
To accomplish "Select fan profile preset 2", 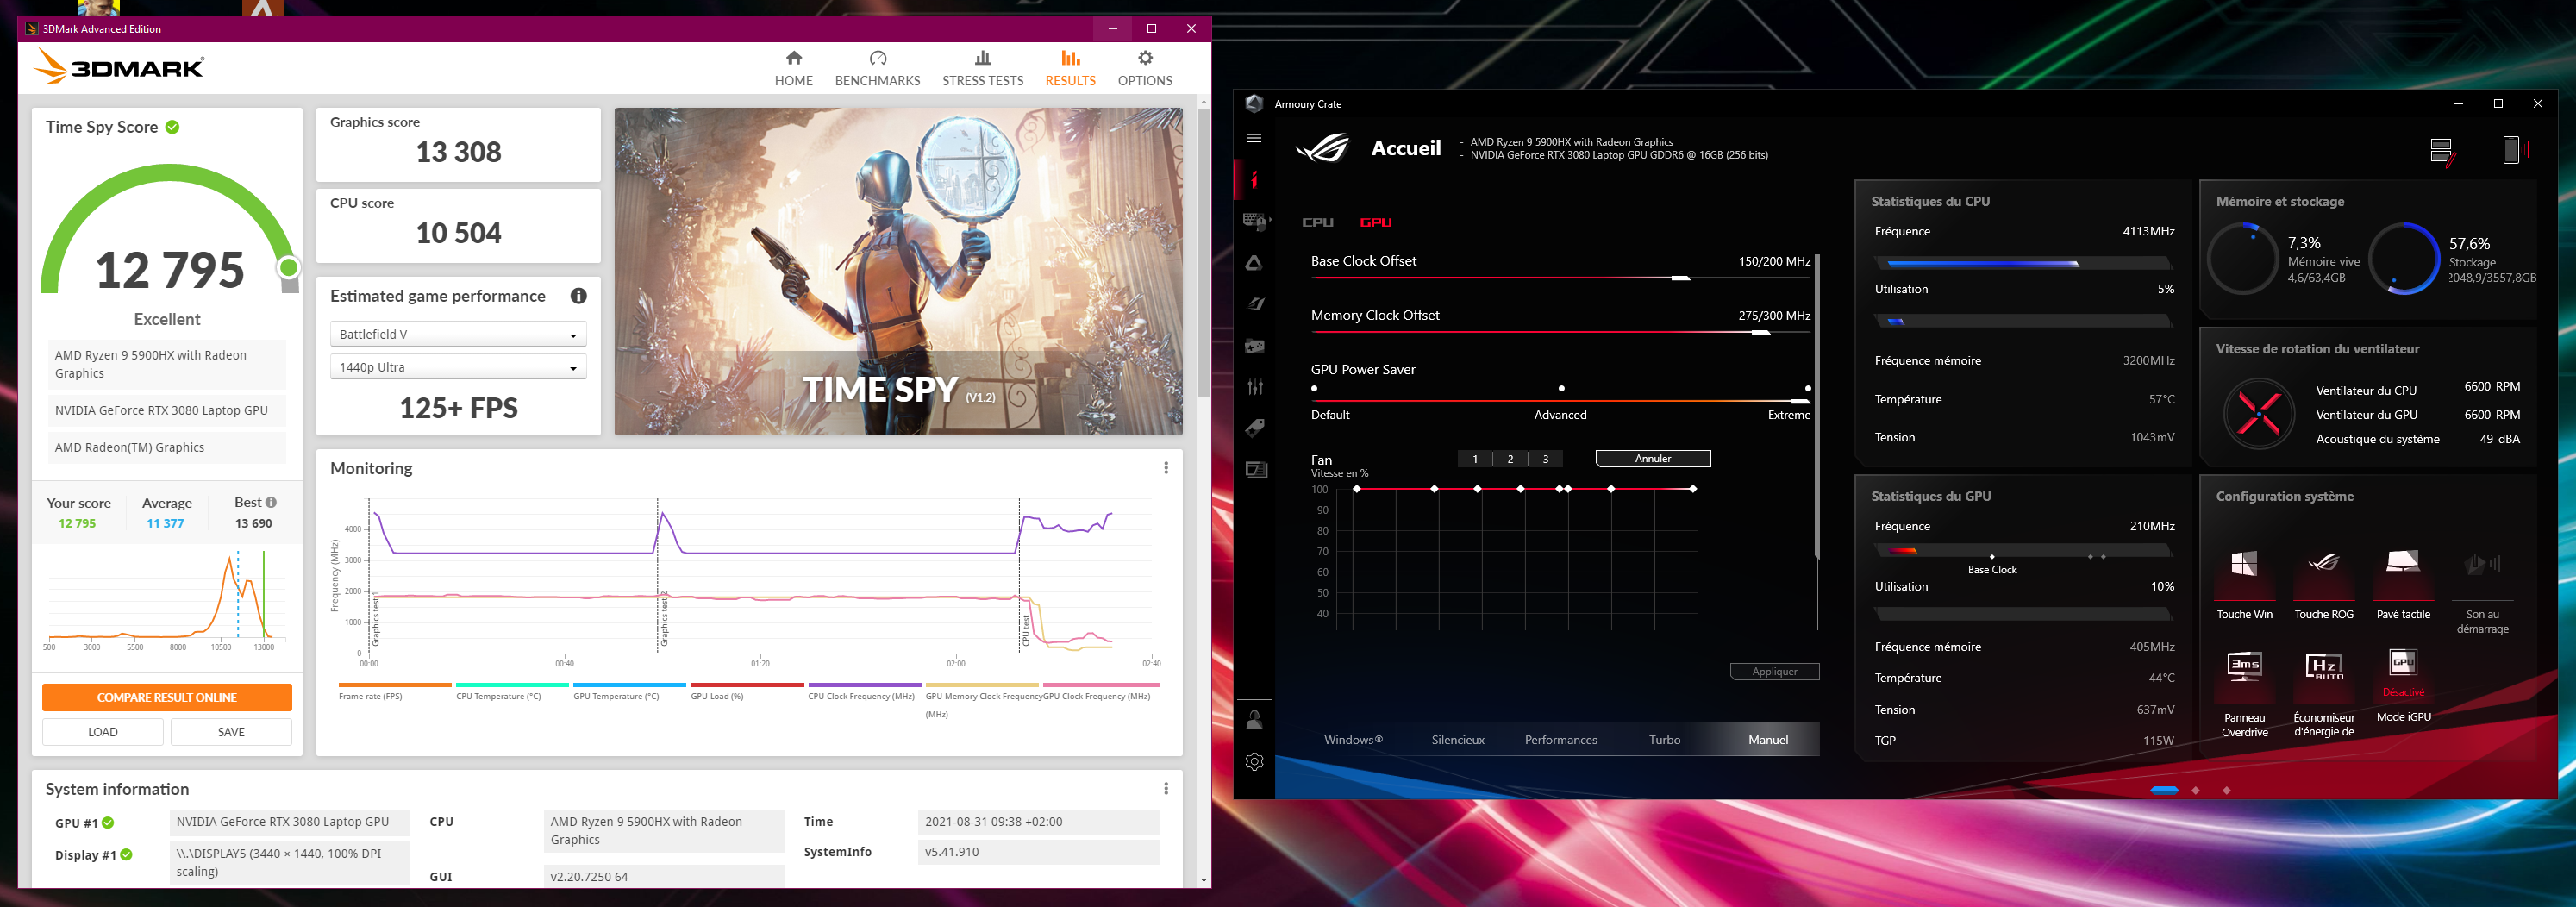I will (1510, 459).
